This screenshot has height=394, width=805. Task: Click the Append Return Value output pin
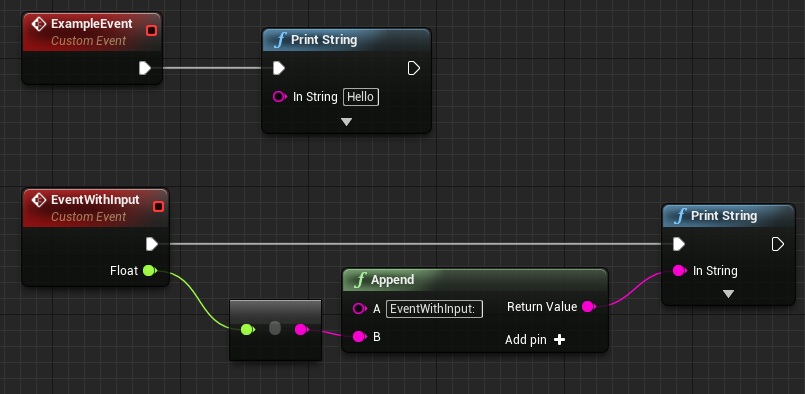pyautogui.click(x=589, y=307)
